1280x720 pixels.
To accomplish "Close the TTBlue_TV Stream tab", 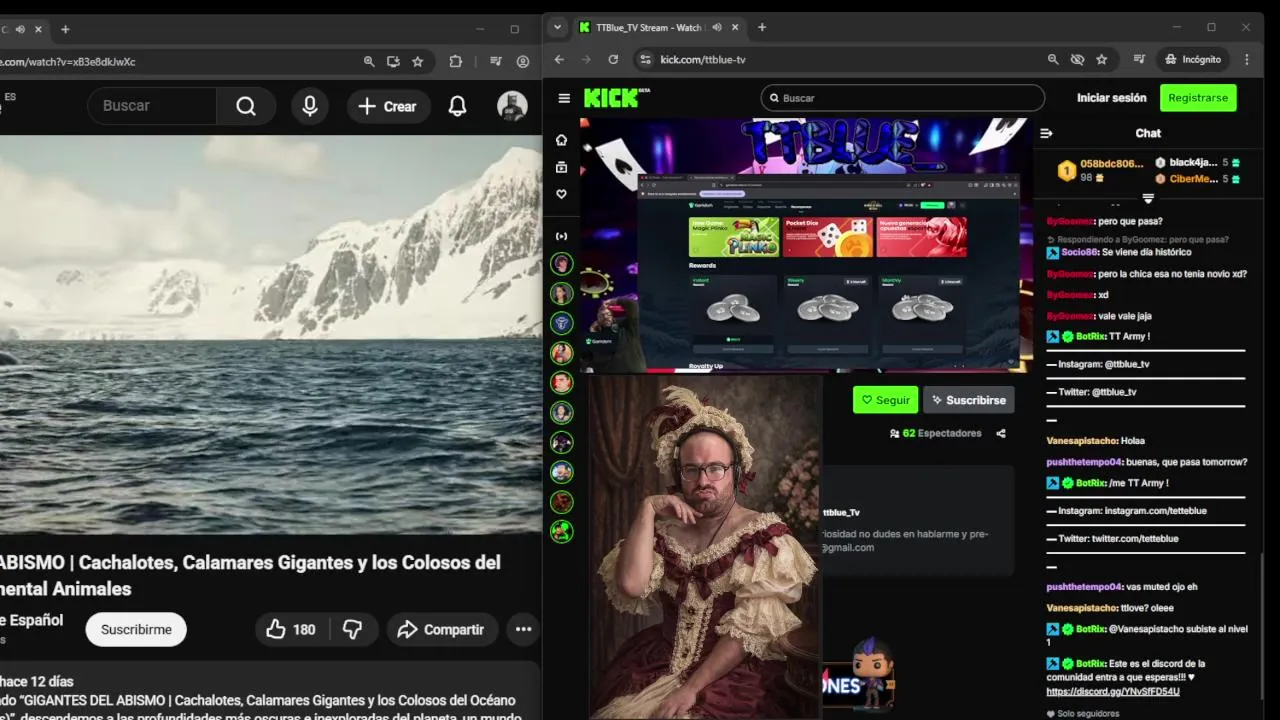I will click(x=736, y=28).
